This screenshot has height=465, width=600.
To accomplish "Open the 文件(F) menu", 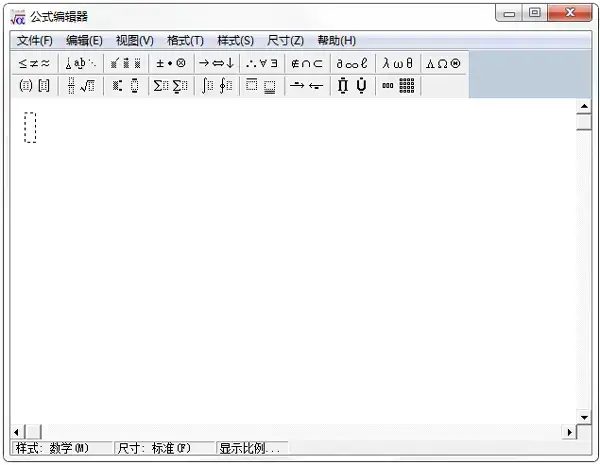I will point(34,41).
